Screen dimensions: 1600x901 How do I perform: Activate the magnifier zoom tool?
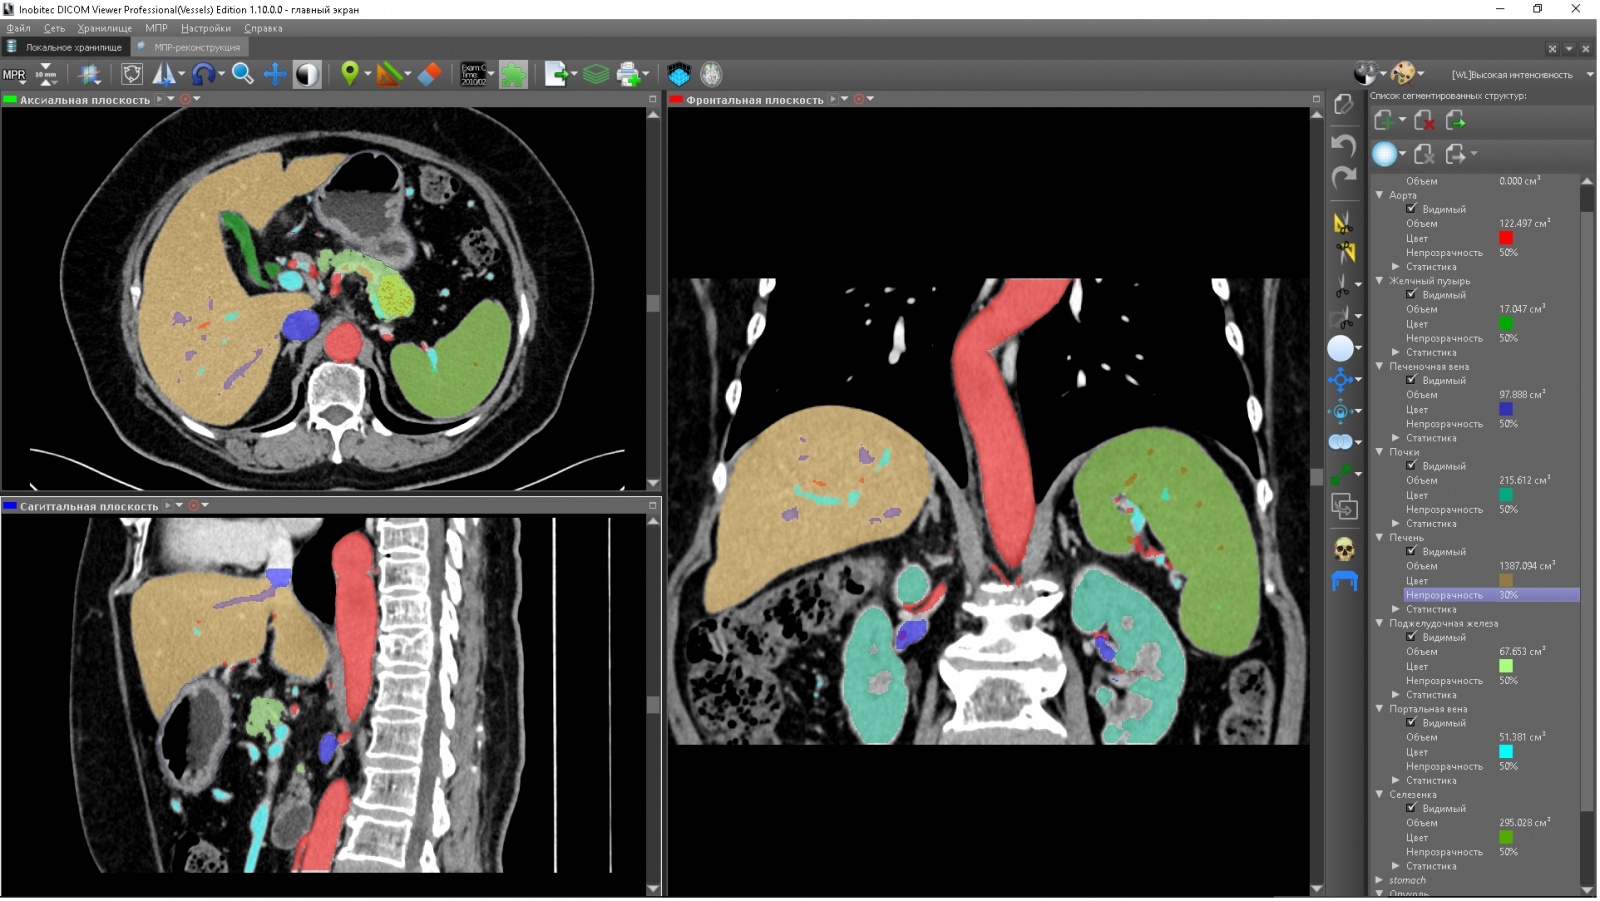(x=242, y=74)
